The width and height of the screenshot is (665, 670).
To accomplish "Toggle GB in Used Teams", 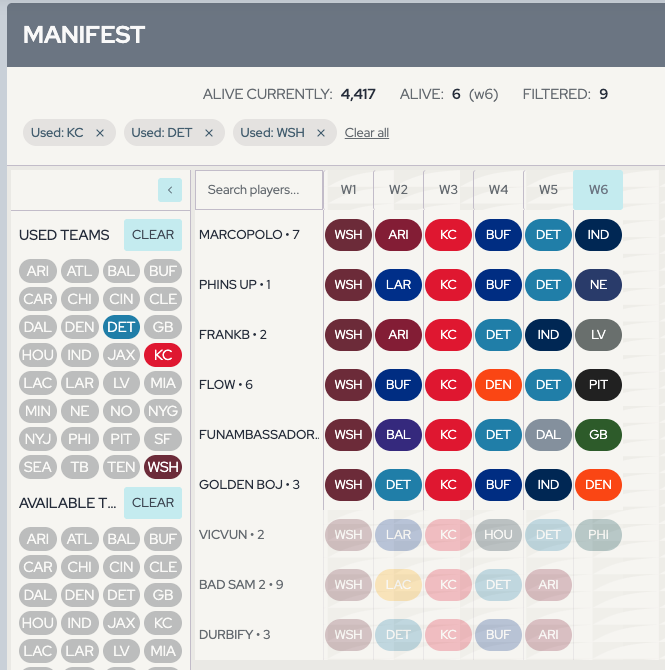I will (x=163, y=327).
